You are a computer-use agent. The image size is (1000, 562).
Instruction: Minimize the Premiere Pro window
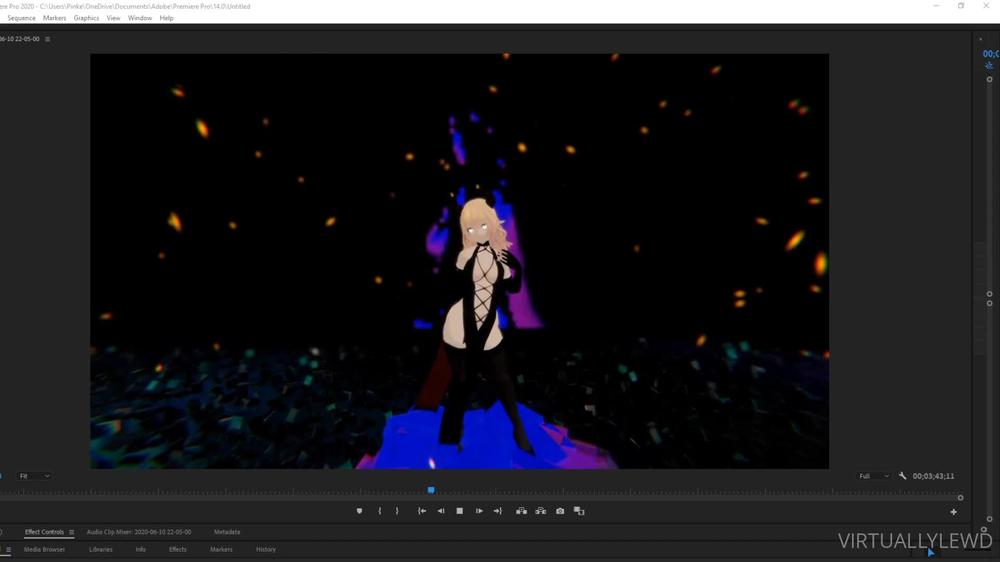(x=936, y=6)
